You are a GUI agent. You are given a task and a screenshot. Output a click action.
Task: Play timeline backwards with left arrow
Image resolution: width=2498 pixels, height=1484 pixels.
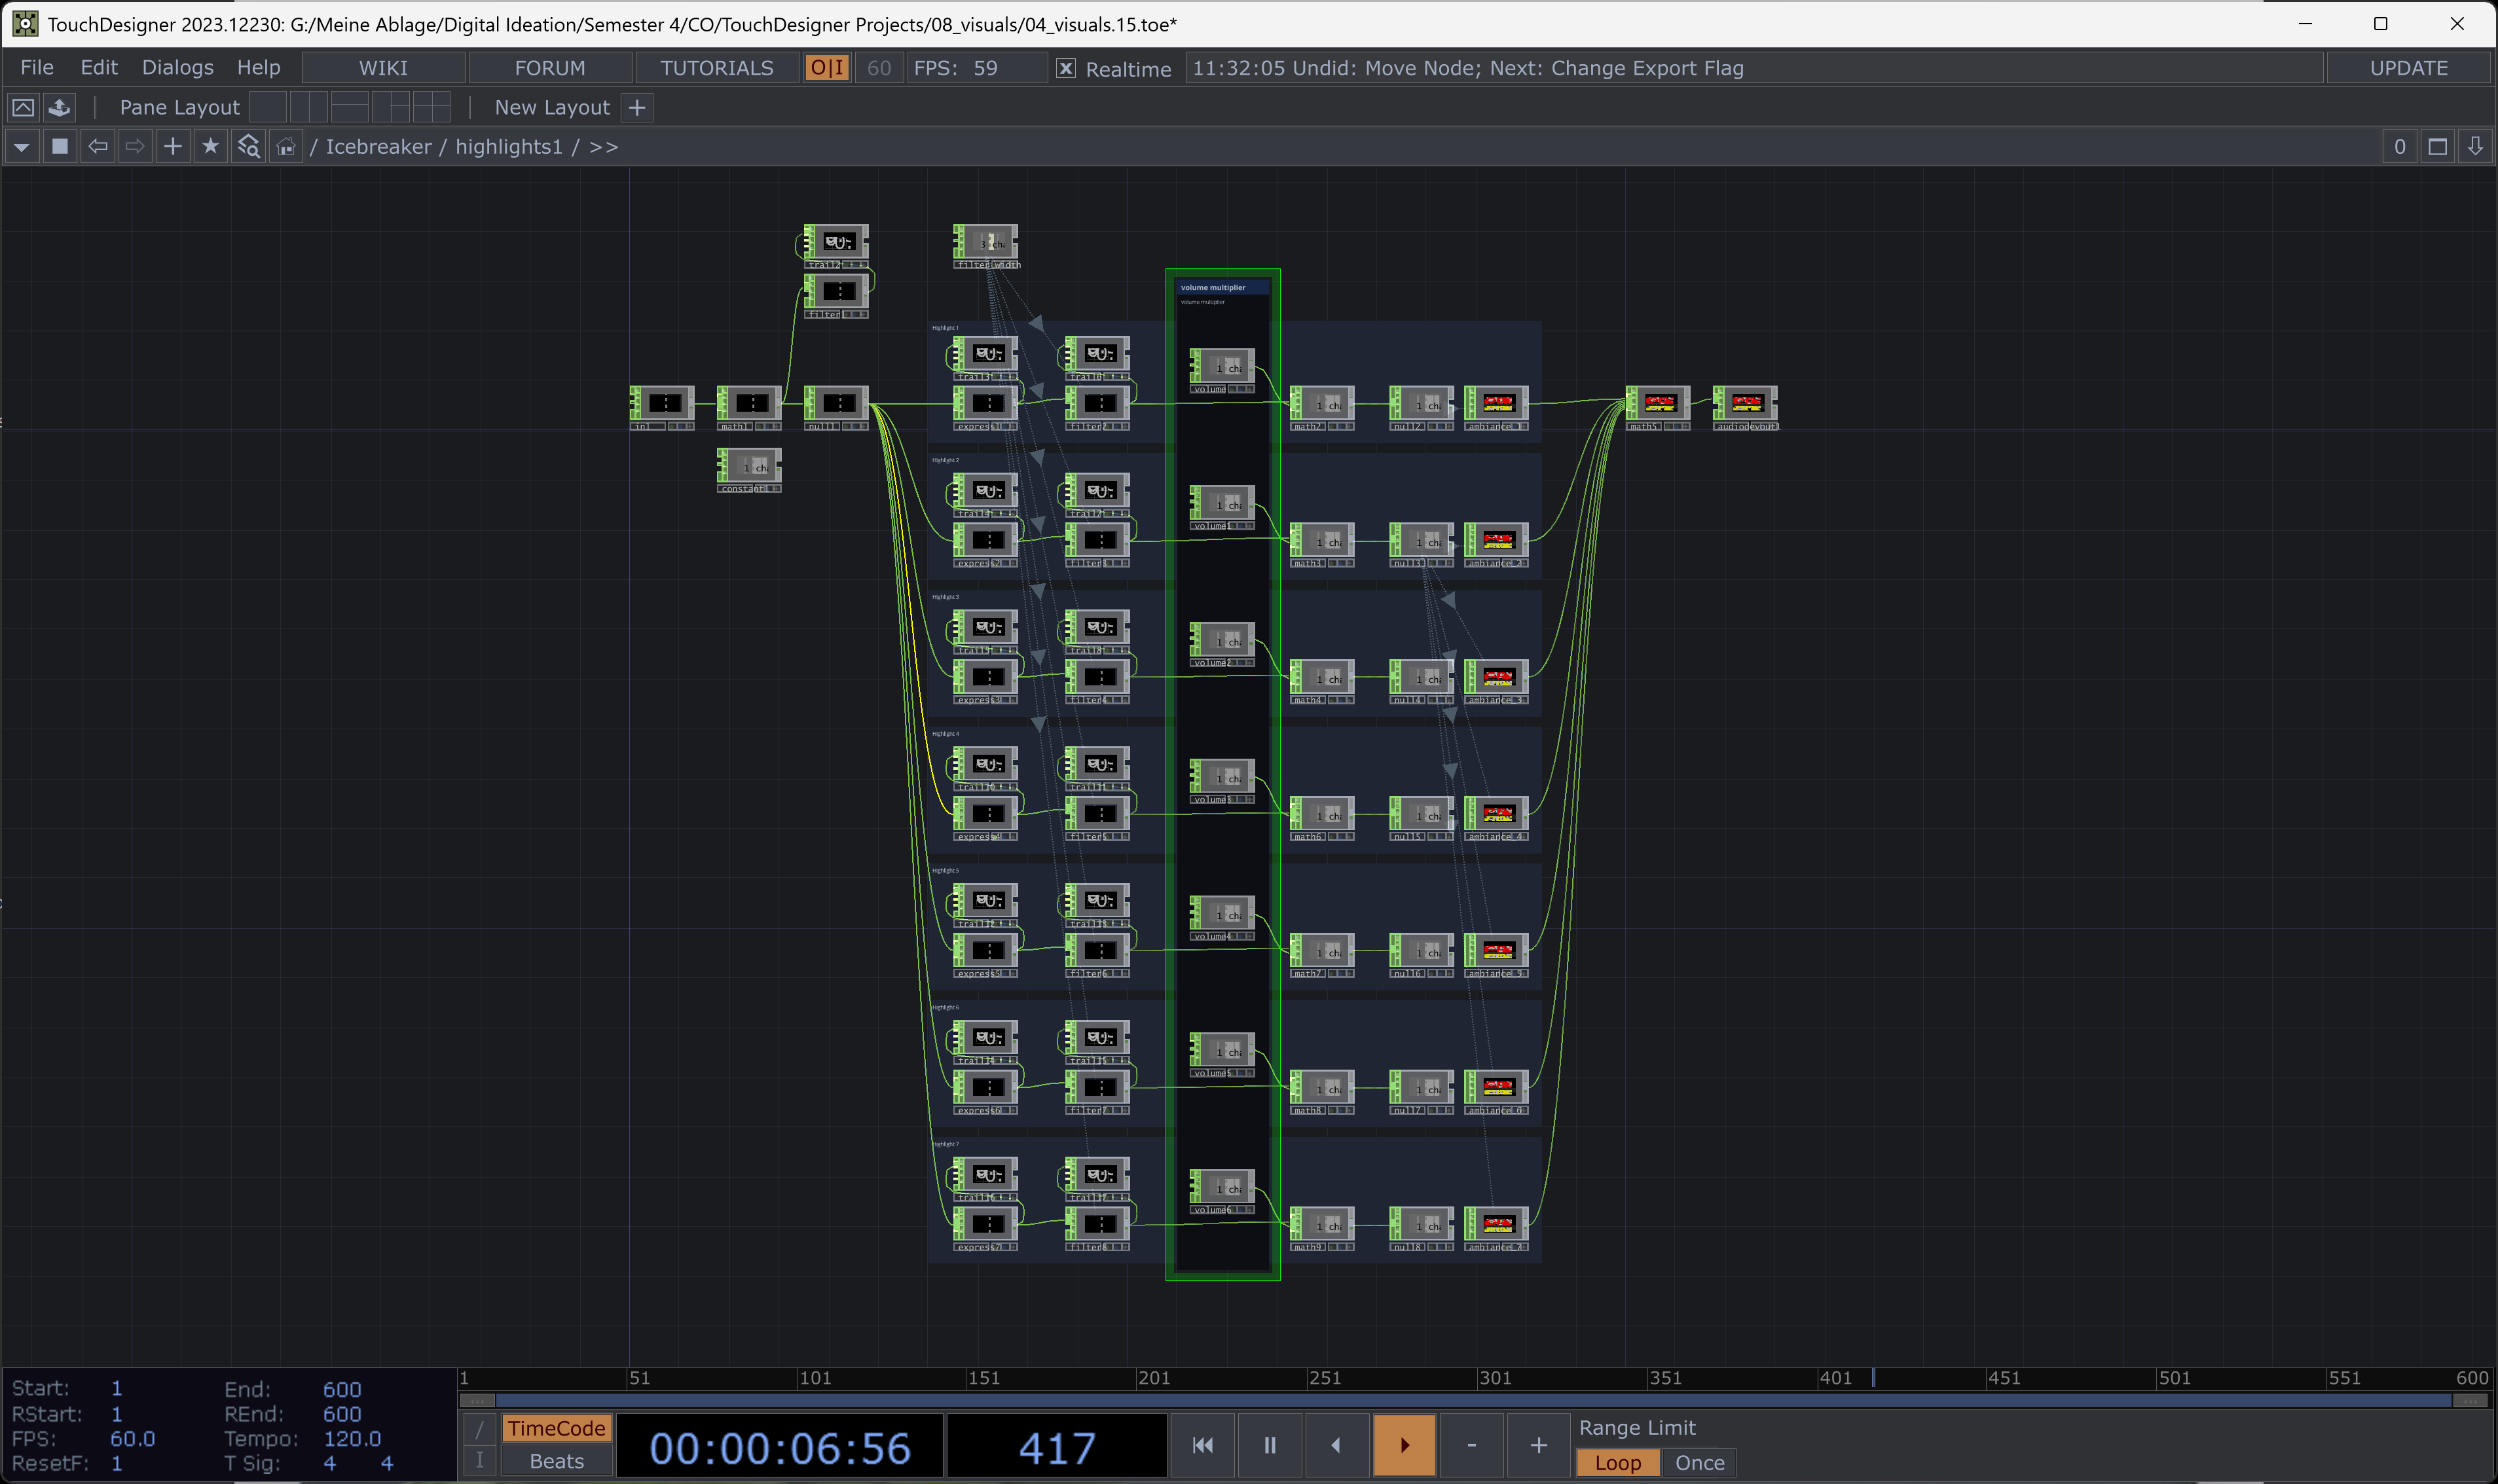pyautogui.click(x=1336, y=1445)
